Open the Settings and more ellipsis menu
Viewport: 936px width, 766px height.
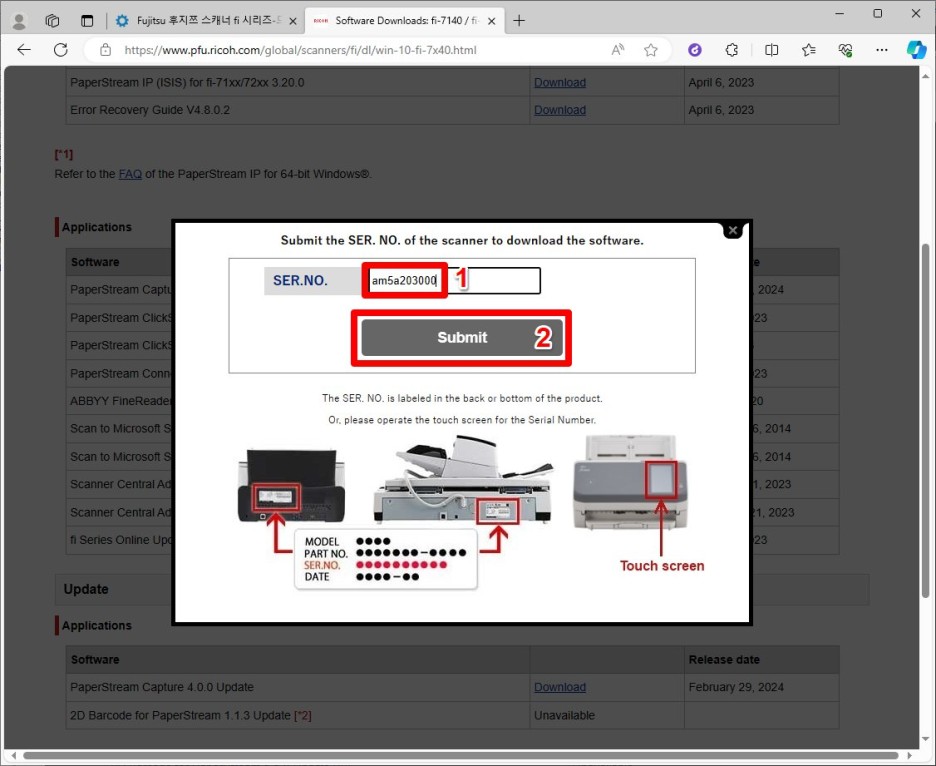point(882,50)
